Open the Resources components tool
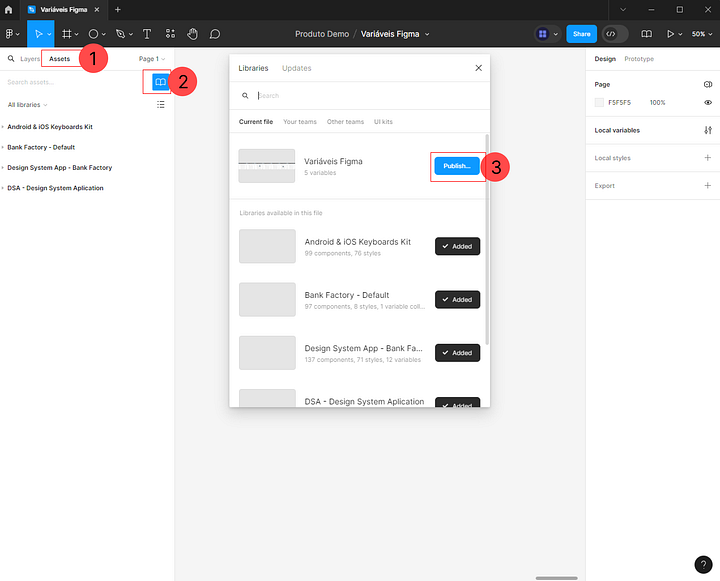The width and height of the screenshot is (720, 581). 170,34
